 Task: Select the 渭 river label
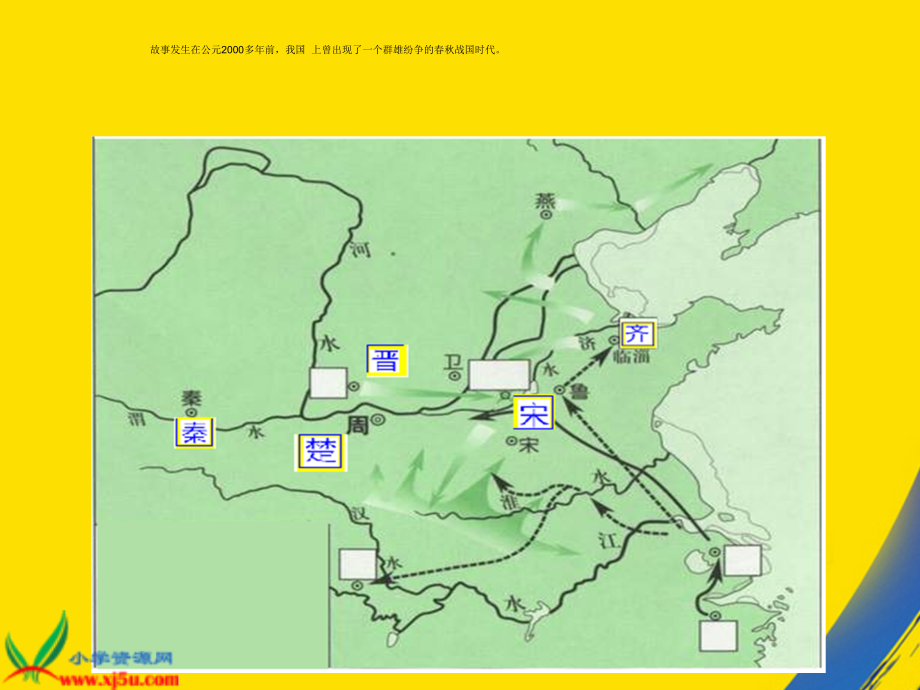click(x=137, y=418)
